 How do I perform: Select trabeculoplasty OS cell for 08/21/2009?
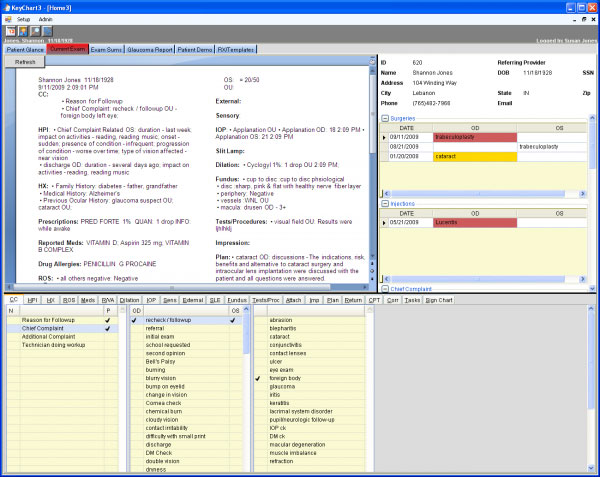coord(552,147)
